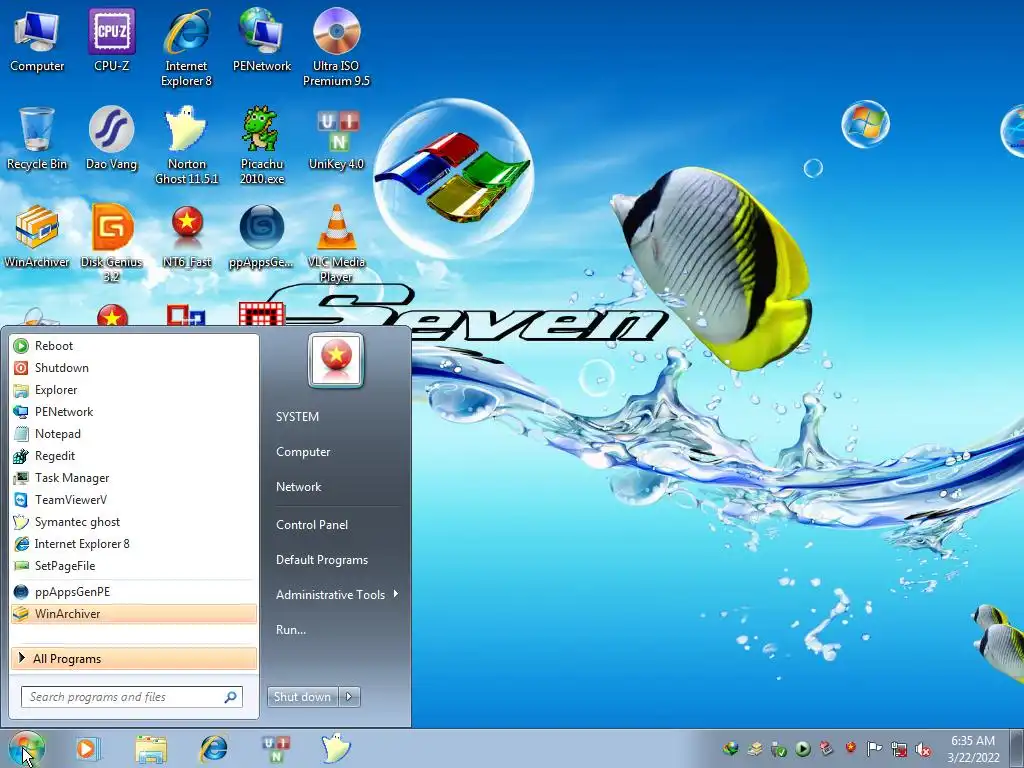Open the file explorer taskbar icon
Viewport: 1024px width, 768px height.
151,748
